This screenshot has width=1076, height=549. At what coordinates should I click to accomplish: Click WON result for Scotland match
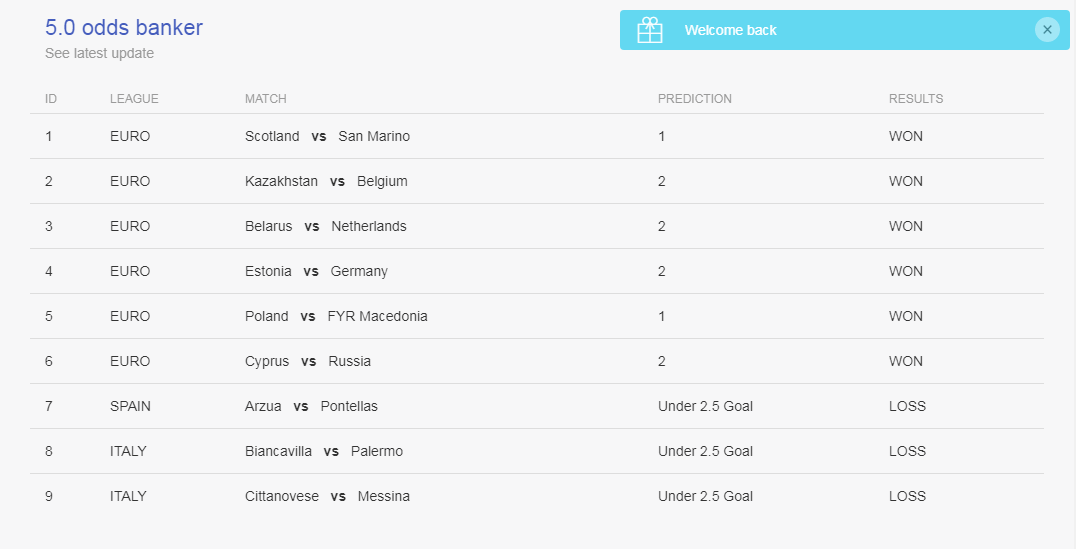coord(906,137)
